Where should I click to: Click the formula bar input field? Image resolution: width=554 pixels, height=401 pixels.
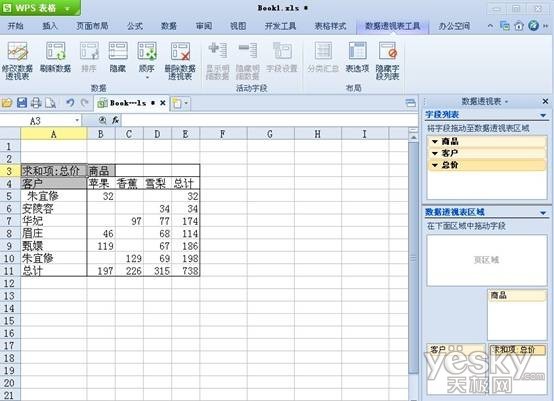[x=270, y=120]
